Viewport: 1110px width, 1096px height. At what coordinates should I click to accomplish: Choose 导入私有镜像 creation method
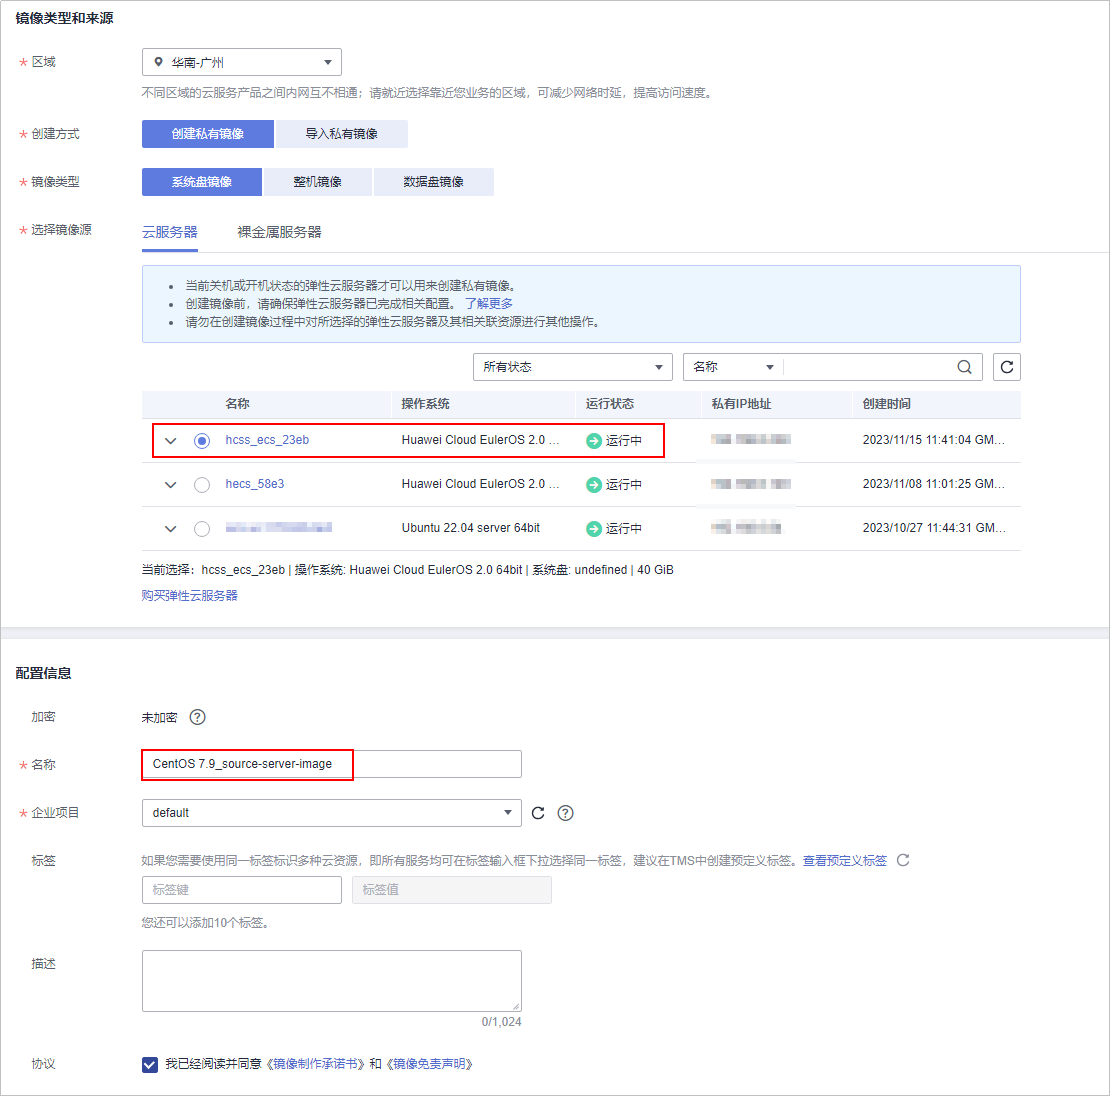coord(341,134)
